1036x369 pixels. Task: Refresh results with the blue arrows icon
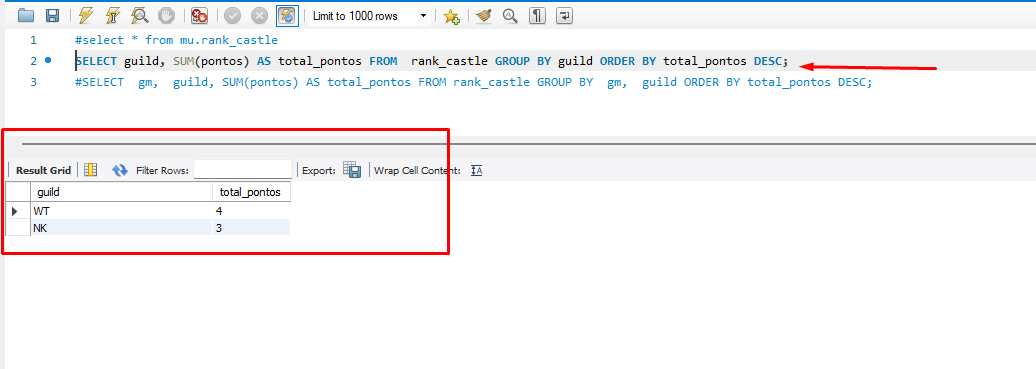120,171
